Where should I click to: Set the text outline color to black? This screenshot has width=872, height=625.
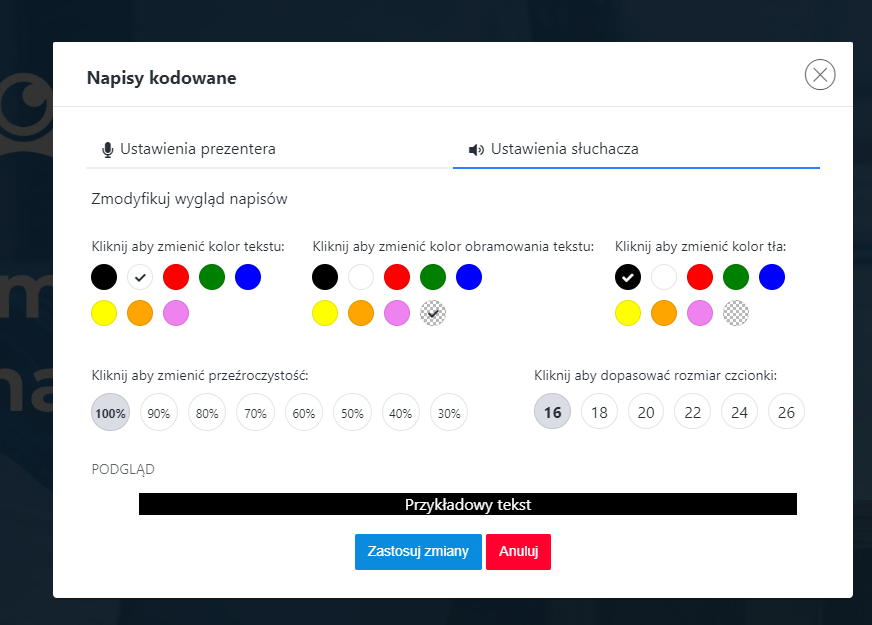(x=324, y=277)
